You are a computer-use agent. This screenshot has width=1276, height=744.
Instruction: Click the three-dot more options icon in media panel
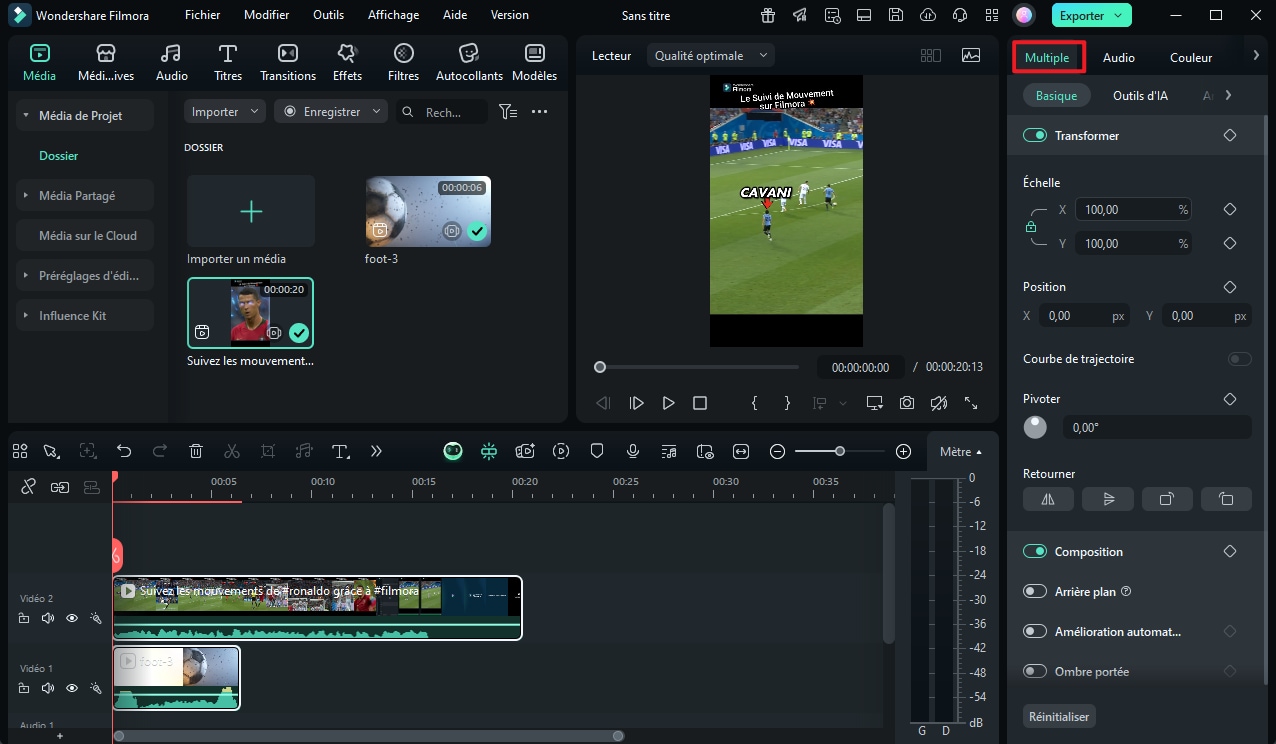[540, 112]
